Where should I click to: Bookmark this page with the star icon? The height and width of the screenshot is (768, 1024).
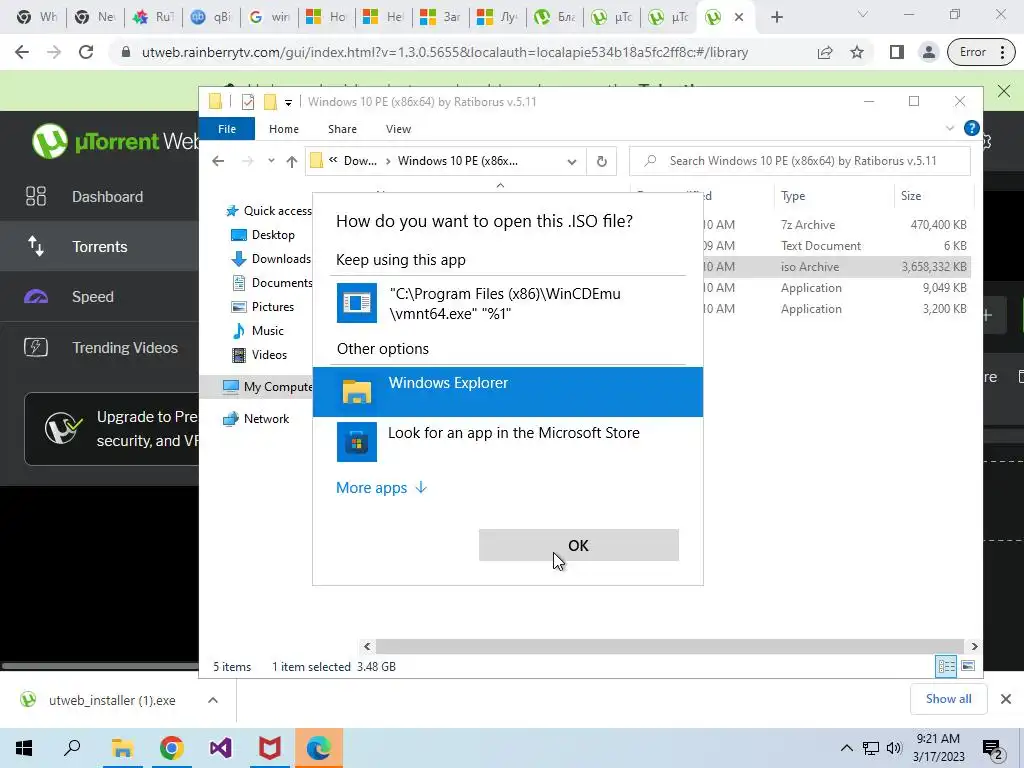click(857, 52)
